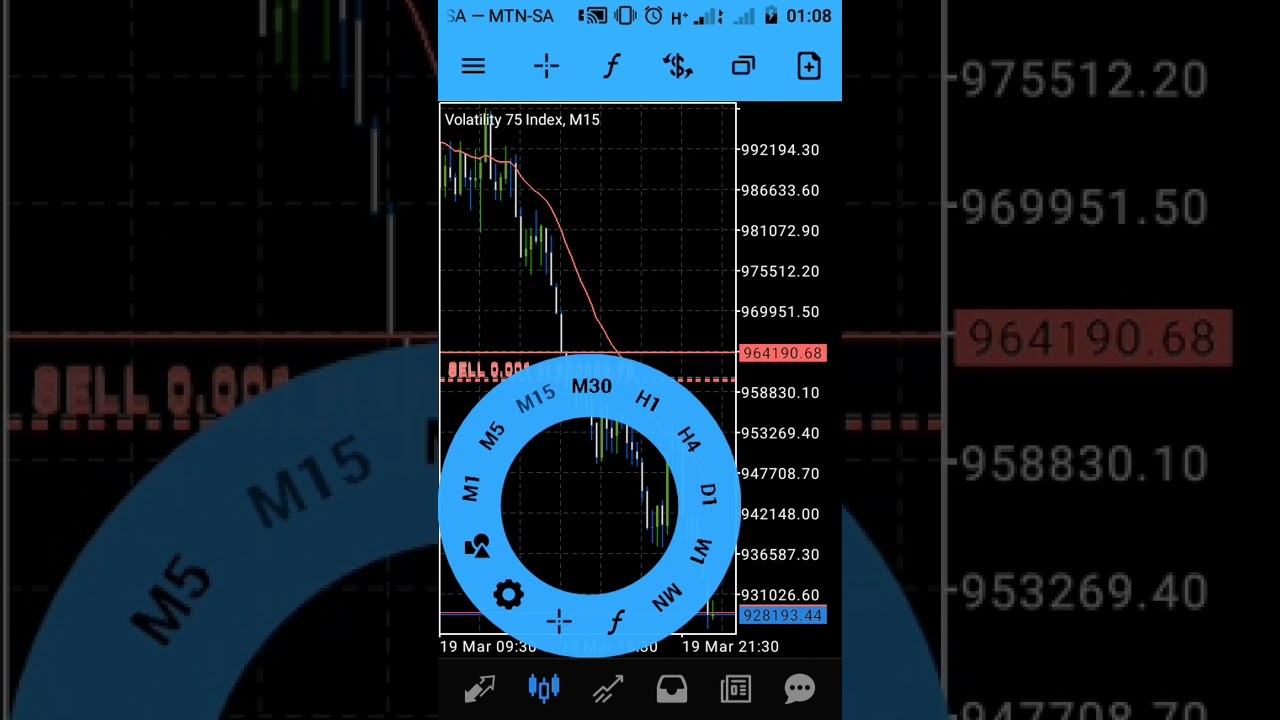Tap 942148.00 on price axis
Viewport: 1280px width, 720px height.
[779, 514]
